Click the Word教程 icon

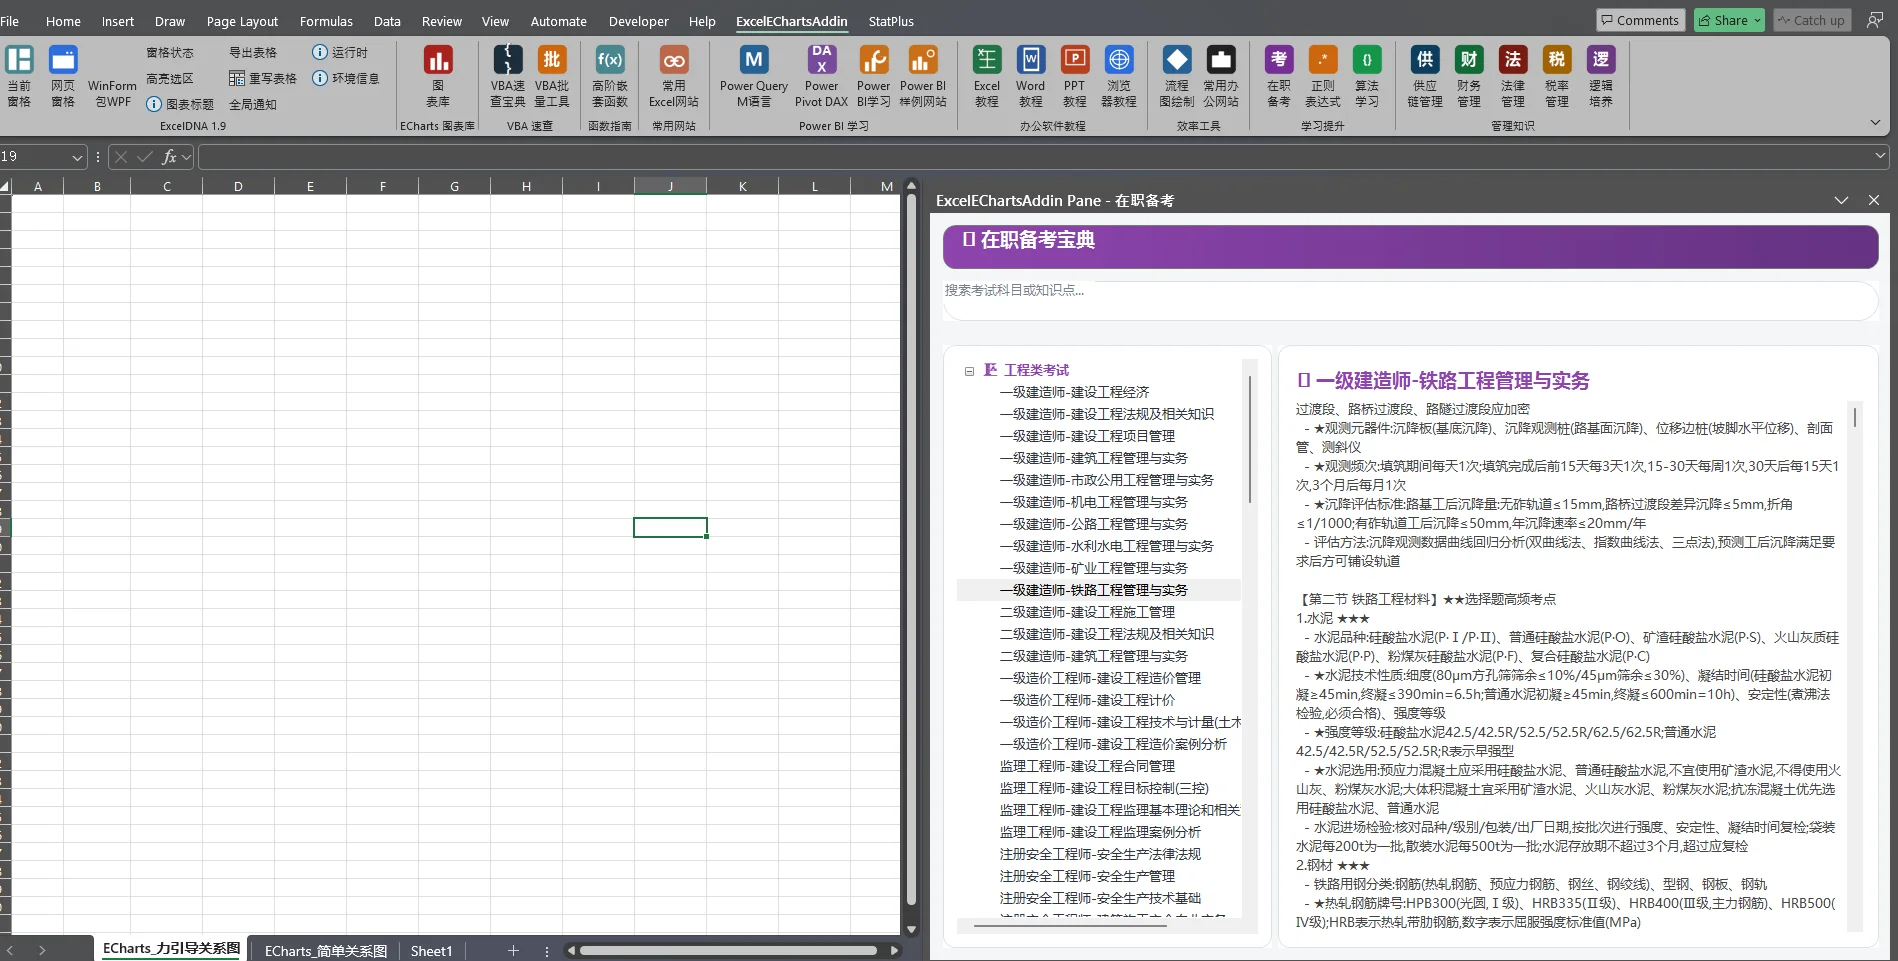click(1030, 59)
